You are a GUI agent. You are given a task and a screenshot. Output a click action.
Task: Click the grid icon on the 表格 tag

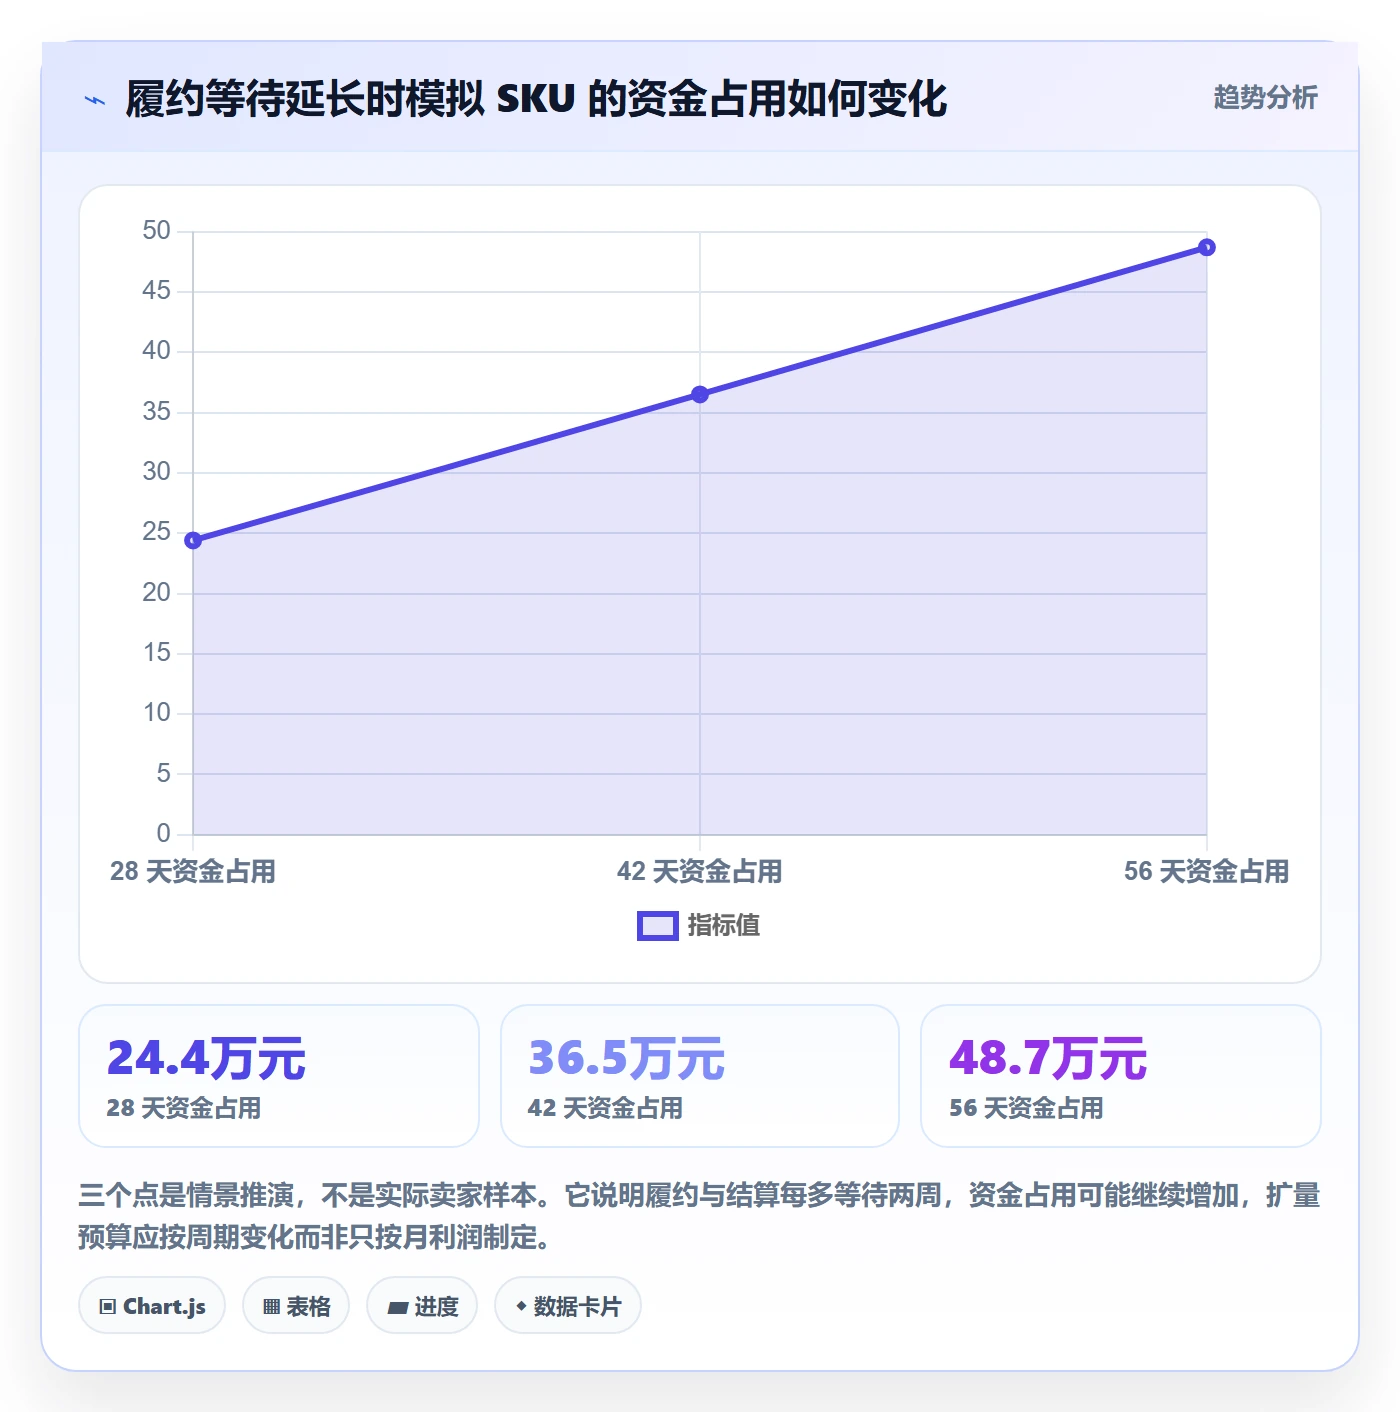click(x=271, y=1306)
